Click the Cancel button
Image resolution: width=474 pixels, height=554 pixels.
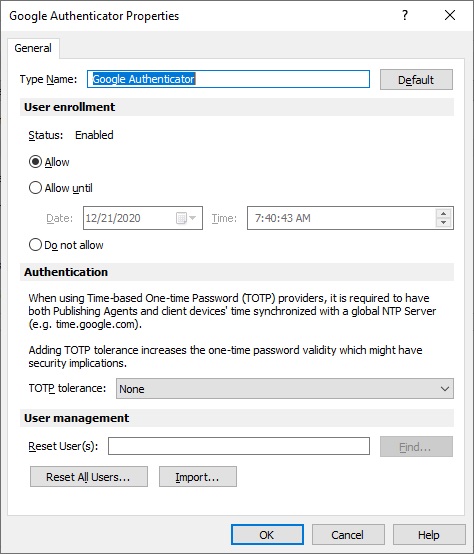point(348,535)
